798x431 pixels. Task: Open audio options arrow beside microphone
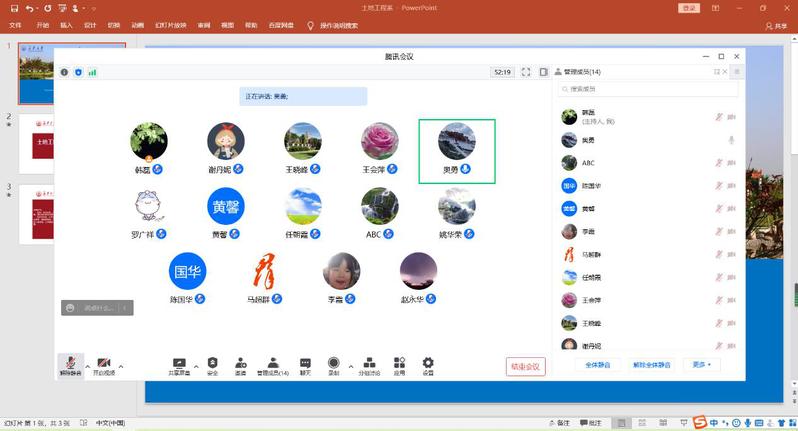click(88, 366)
